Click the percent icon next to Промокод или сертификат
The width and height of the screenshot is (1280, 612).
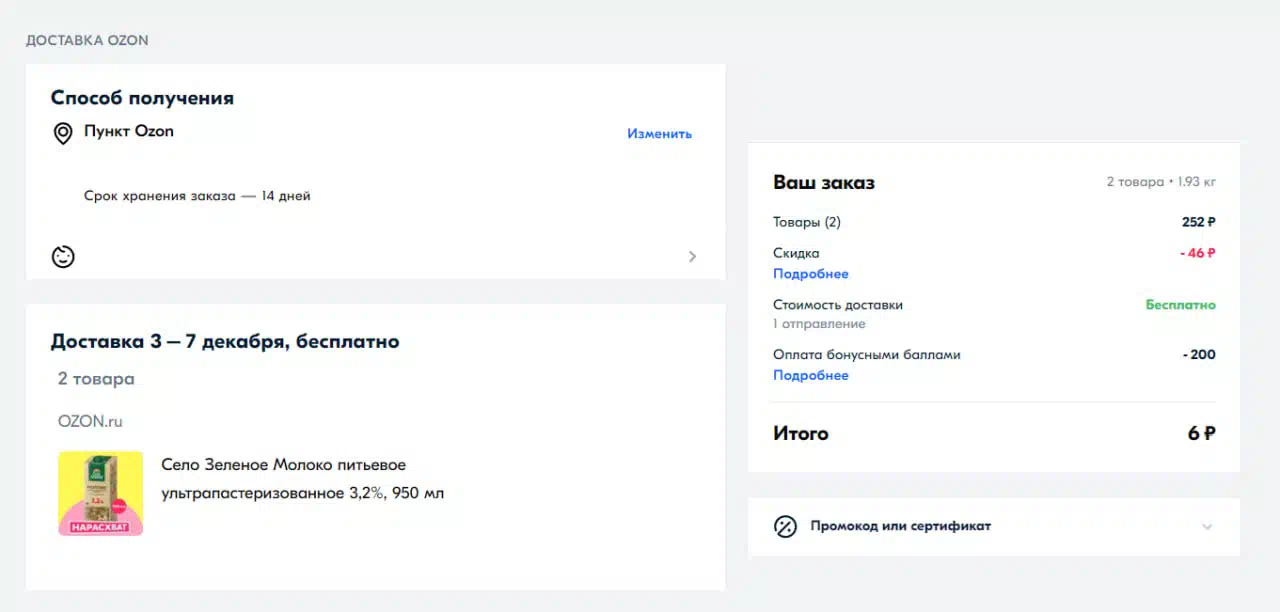click(785, 526)
